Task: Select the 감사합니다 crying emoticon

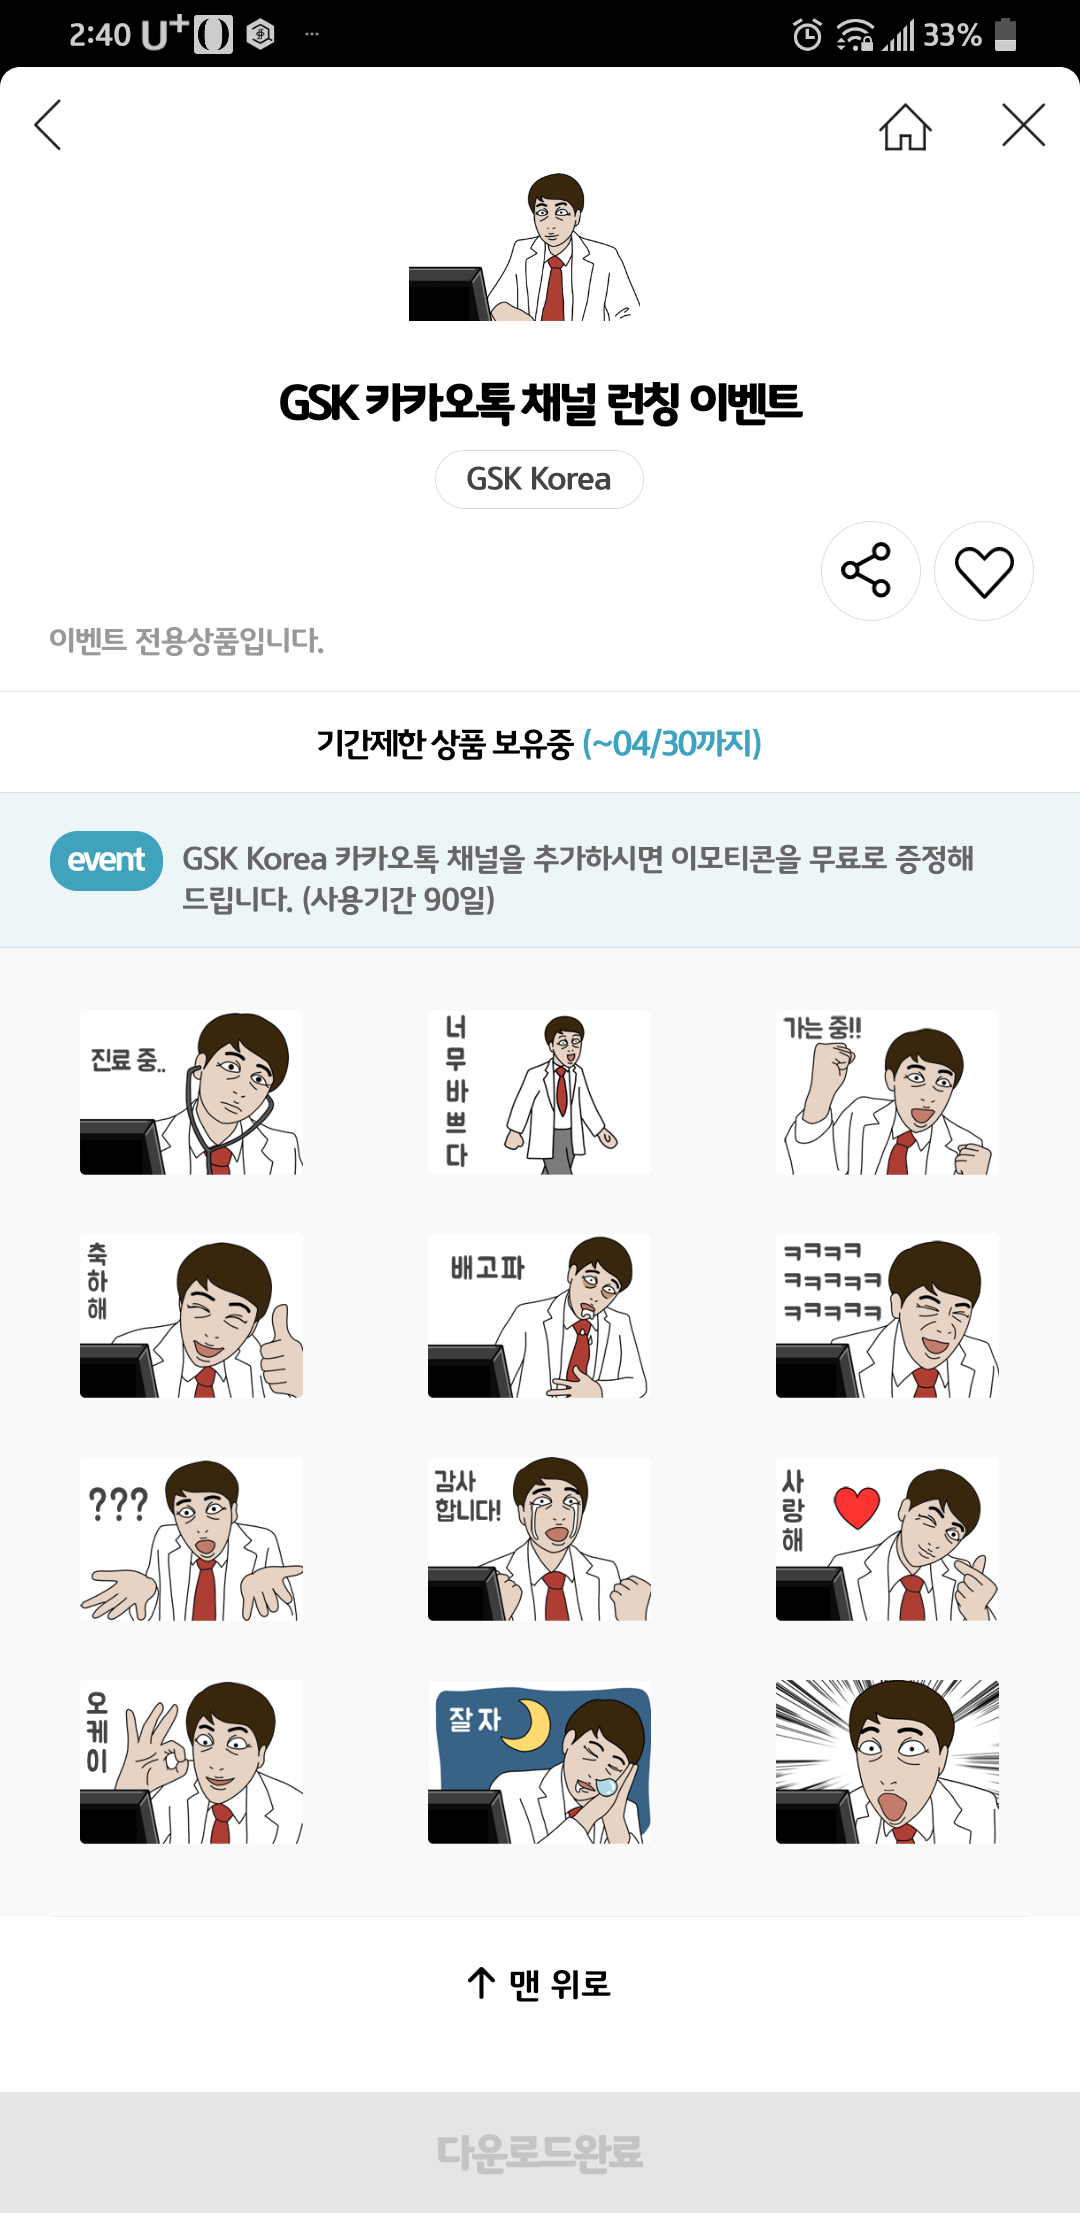Action: [x=539, y=1538]
